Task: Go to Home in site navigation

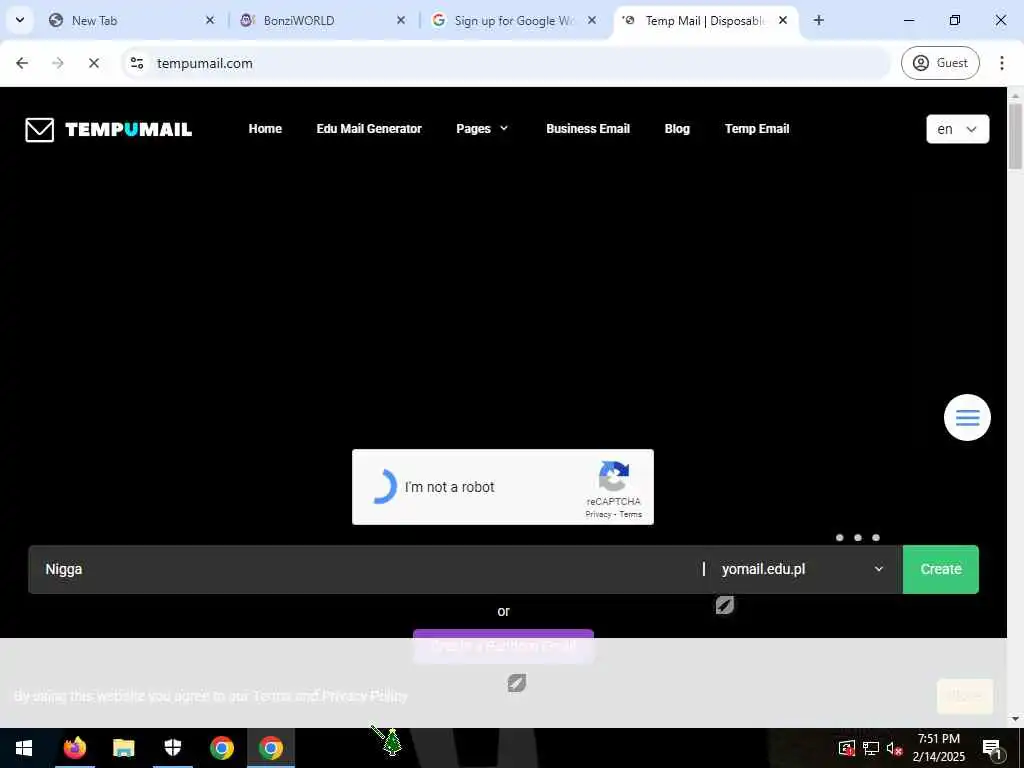Action: (265, 129)
